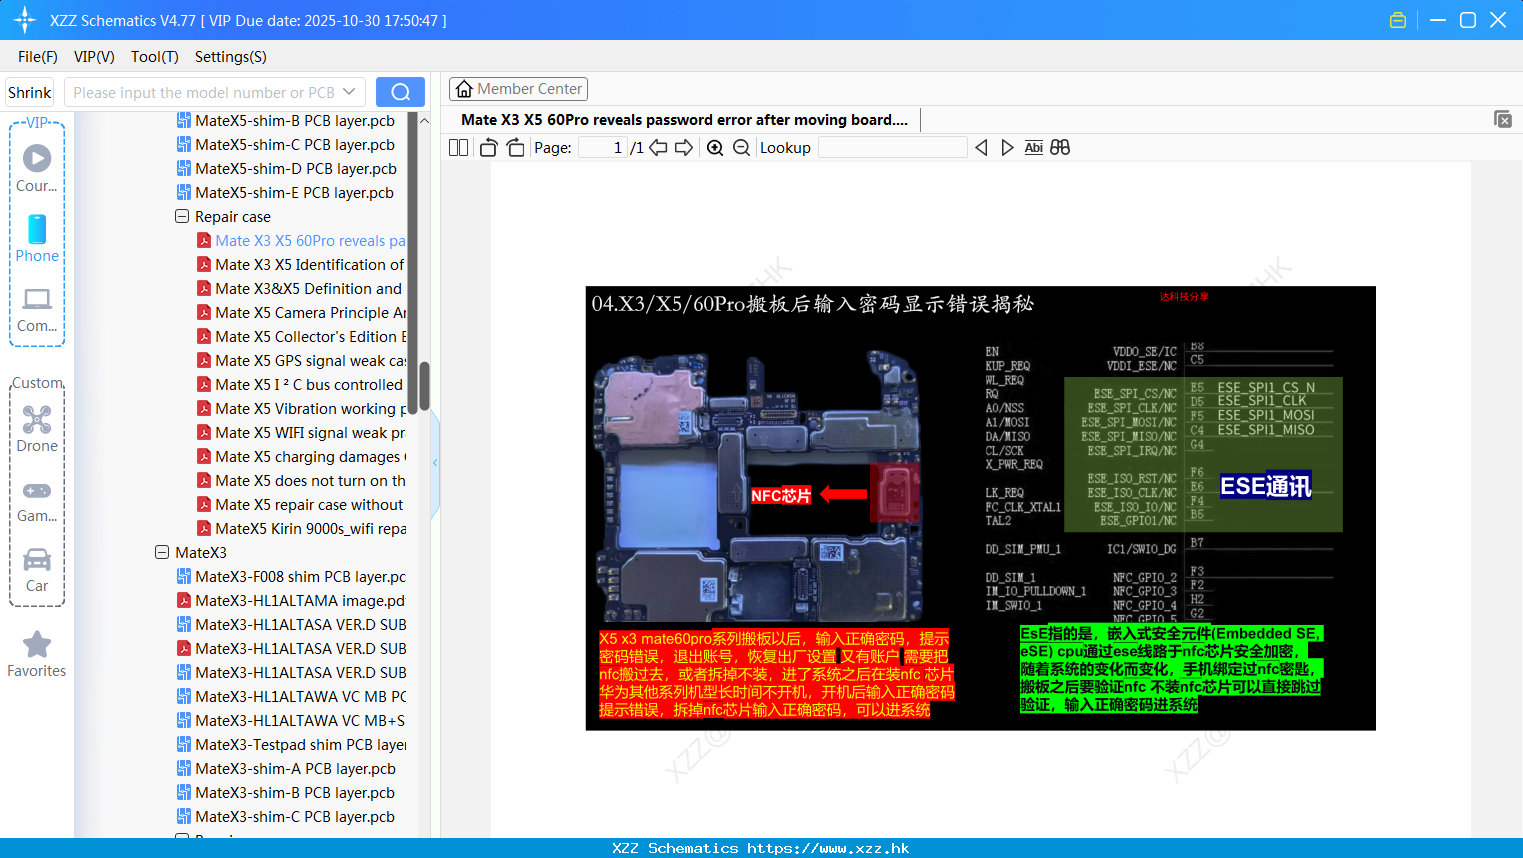Close the document tab panel icon
The height and width of the screenshot is (858, 1523).
1503,119
